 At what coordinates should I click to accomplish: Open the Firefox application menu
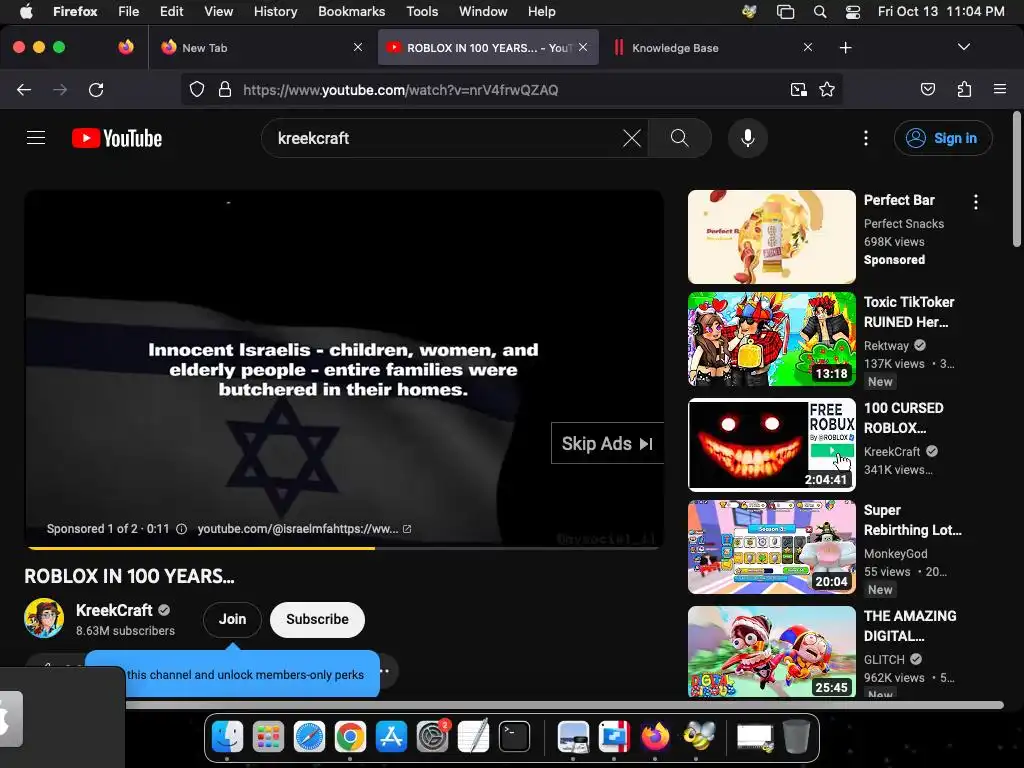click(x=999, y=89)
